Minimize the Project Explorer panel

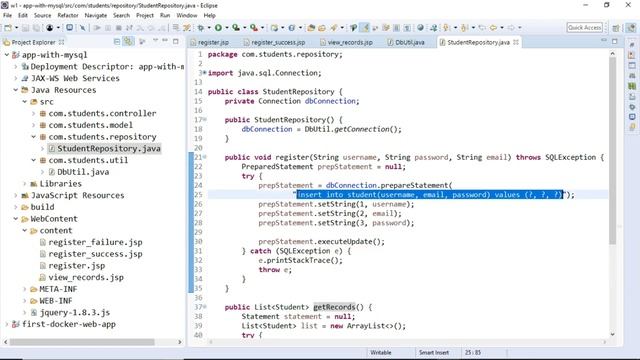pos(165,41)
